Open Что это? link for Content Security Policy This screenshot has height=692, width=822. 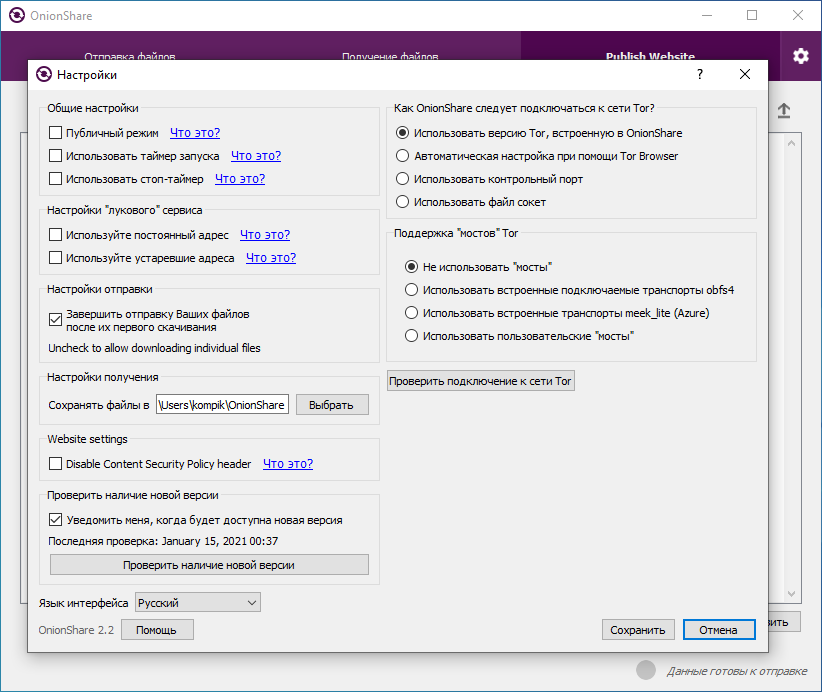pyautogui.click(x=288, y=463)
